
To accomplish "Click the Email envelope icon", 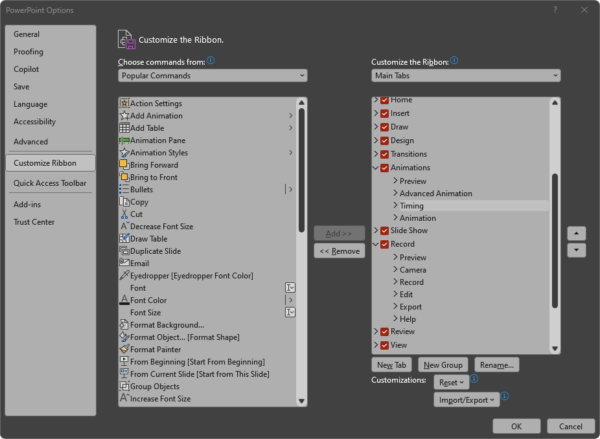I will [x=124, y=263].
